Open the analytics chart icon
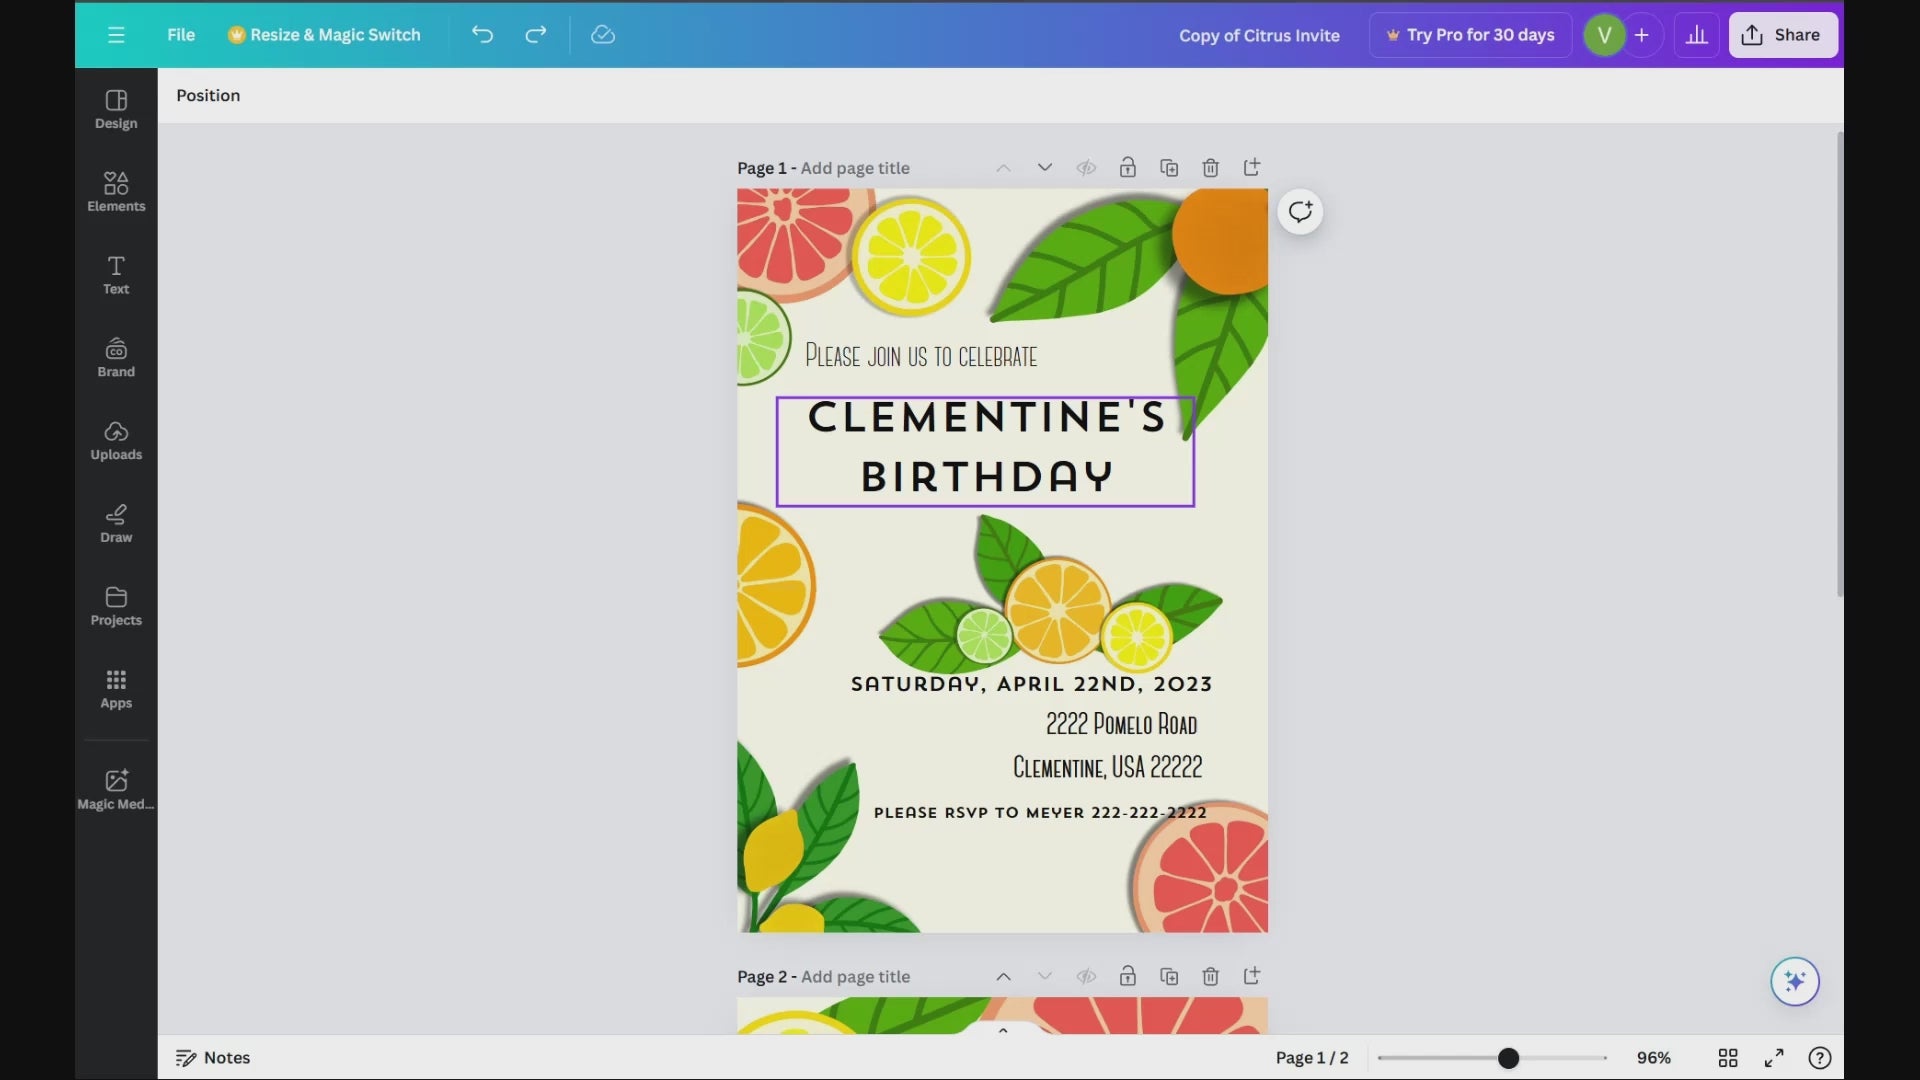The image size is (1920, 1080). pos(1697,35)
